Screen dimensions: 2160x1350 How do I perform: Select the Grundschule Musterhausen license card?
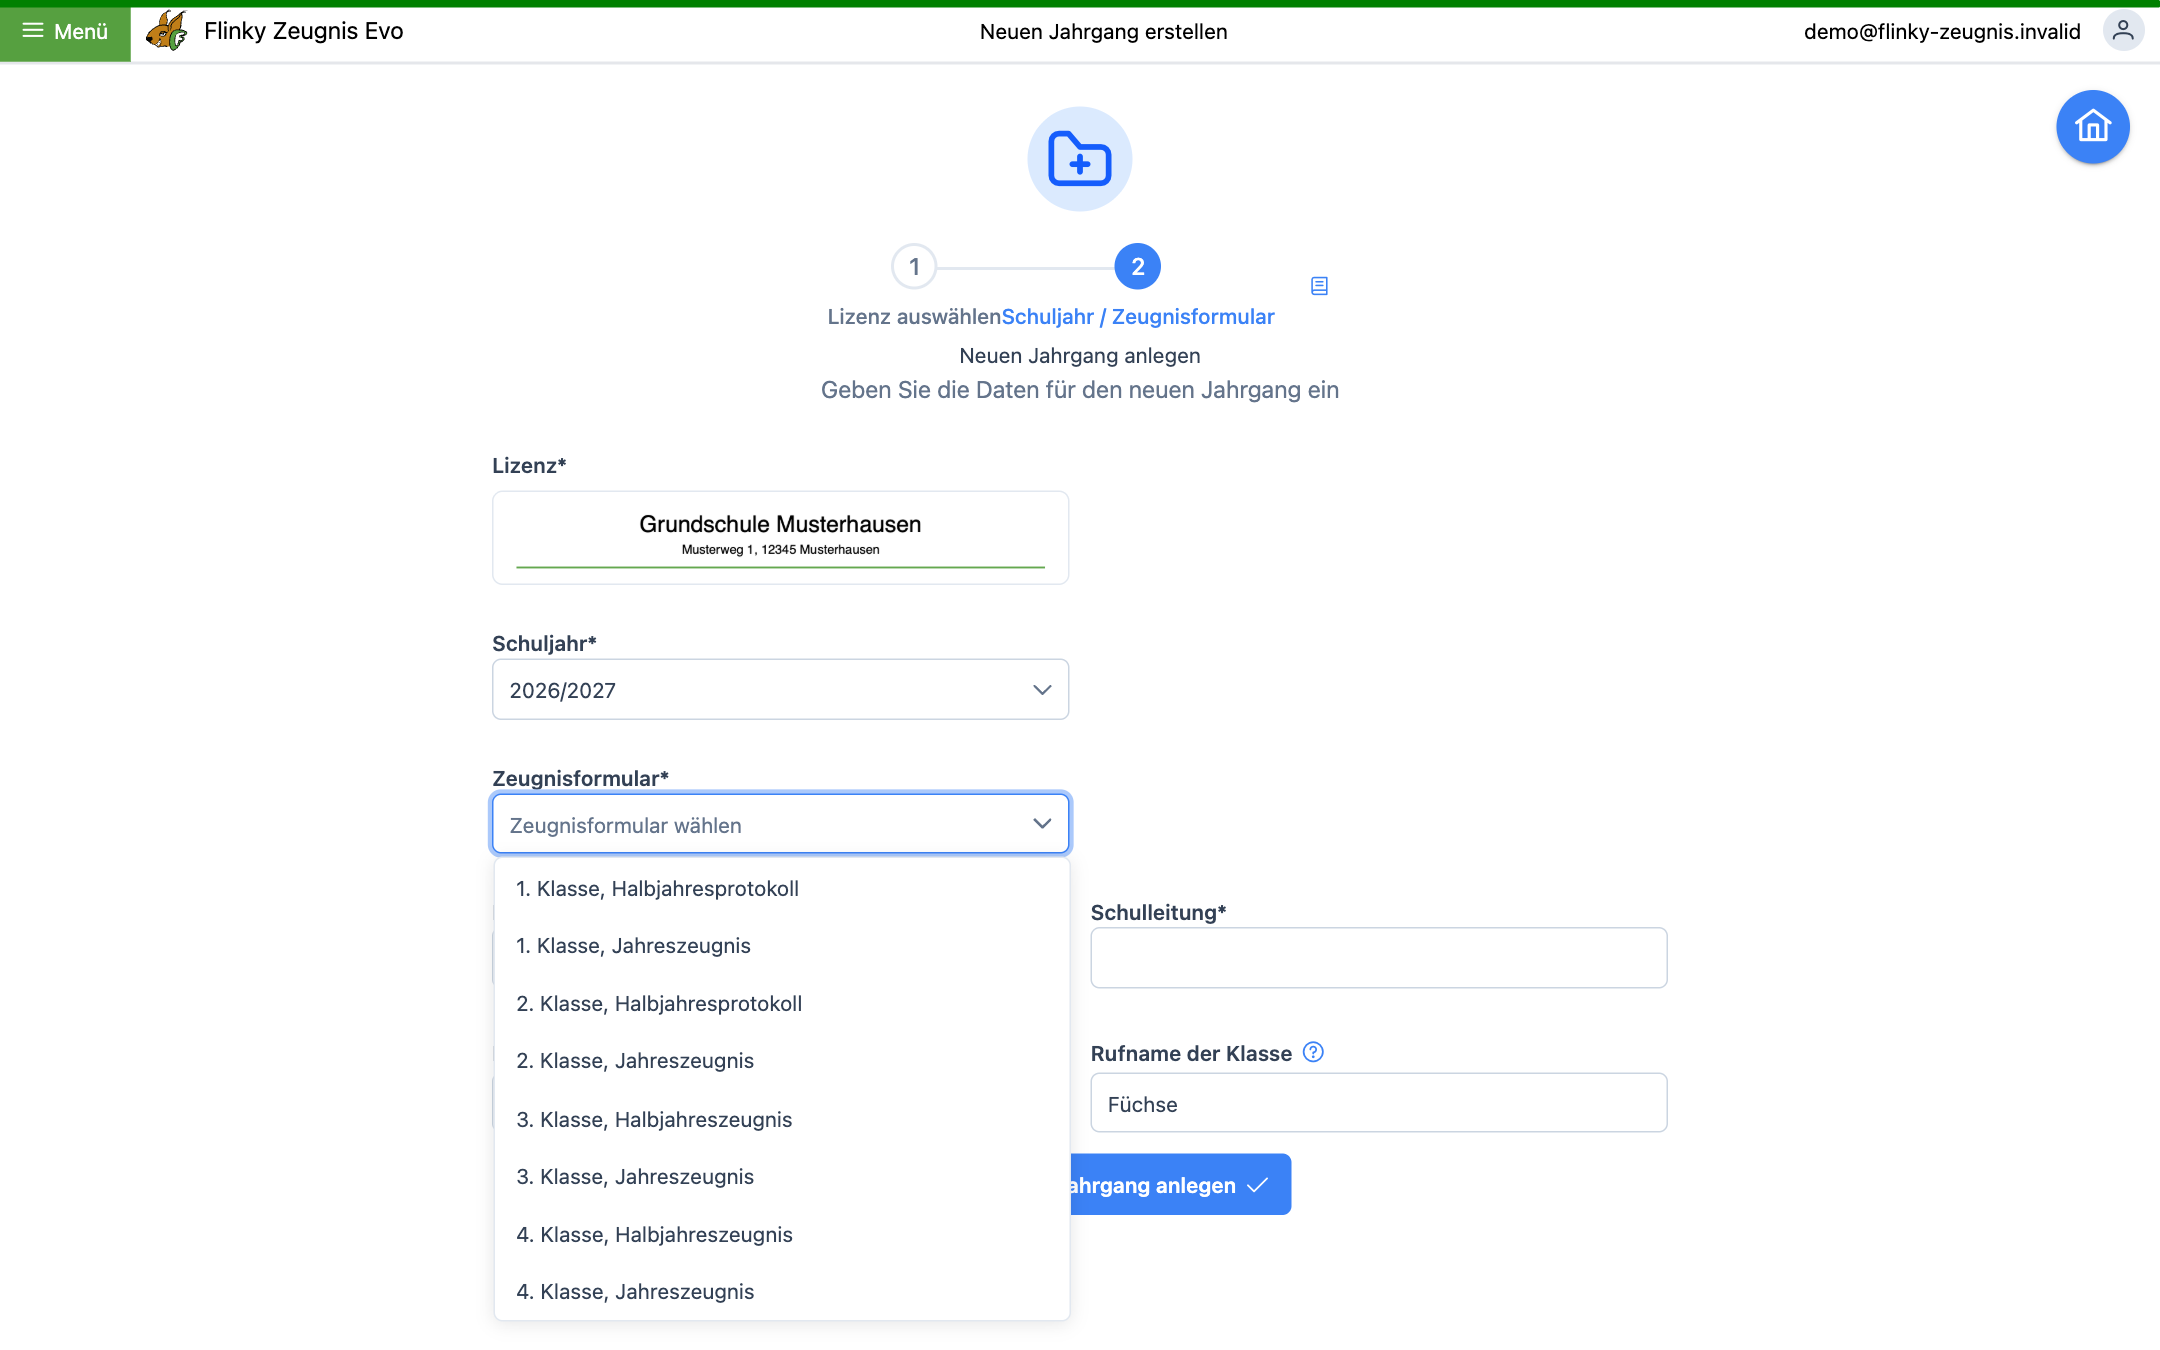pyautogui.click(x=780, y=538)
